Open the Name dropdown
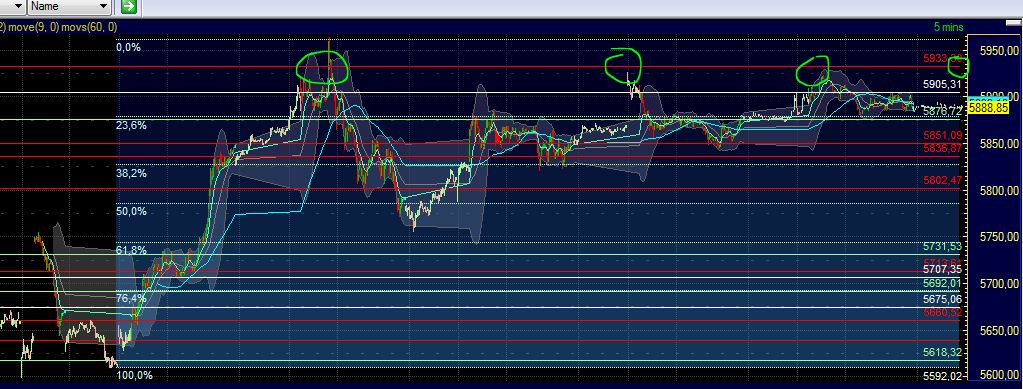Image resolution: width=1023 pixels, height=389 pixels. pyautogui.click(x=69, y=7)
